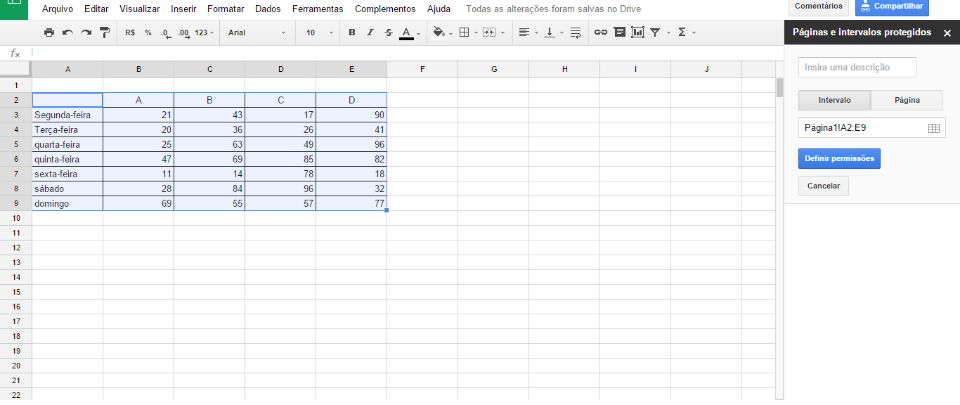
Task: Open the cell fill color picker
Action: [x=440, y=33]
